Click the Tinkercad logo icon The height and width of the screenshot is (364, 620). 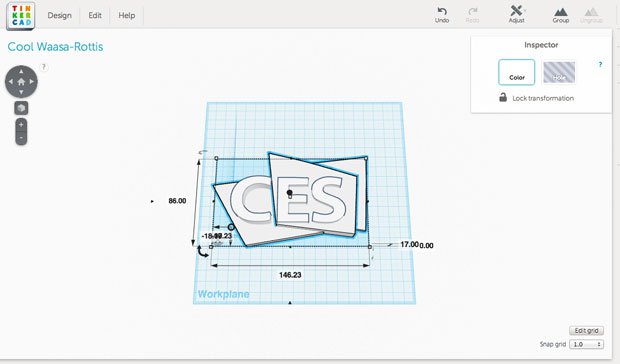point(21,16)
